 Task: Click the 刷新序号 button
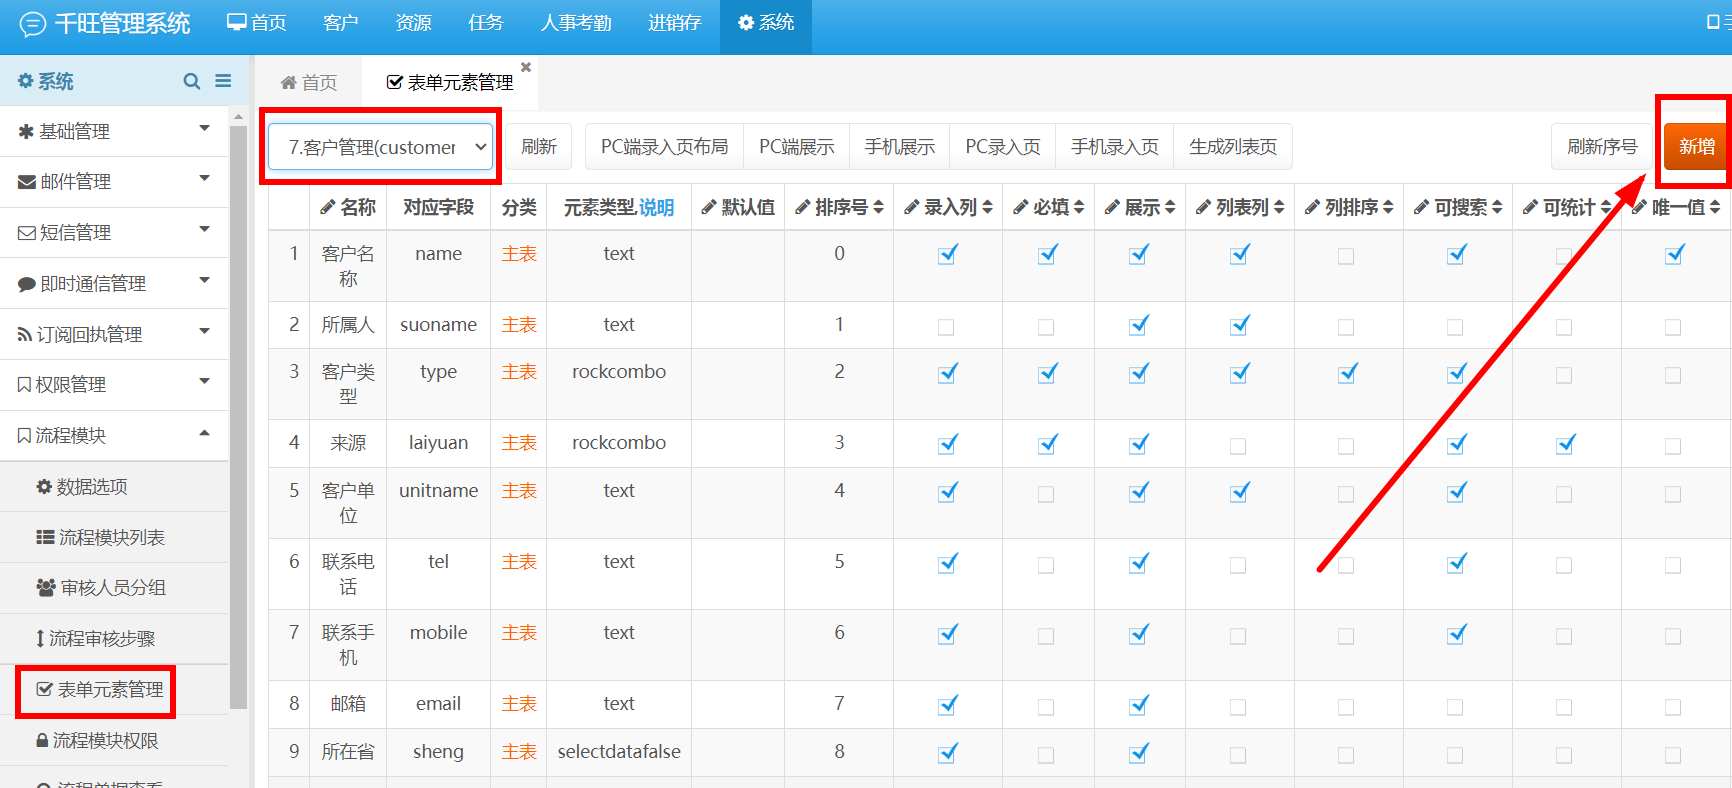click(x=1602, y=147)
